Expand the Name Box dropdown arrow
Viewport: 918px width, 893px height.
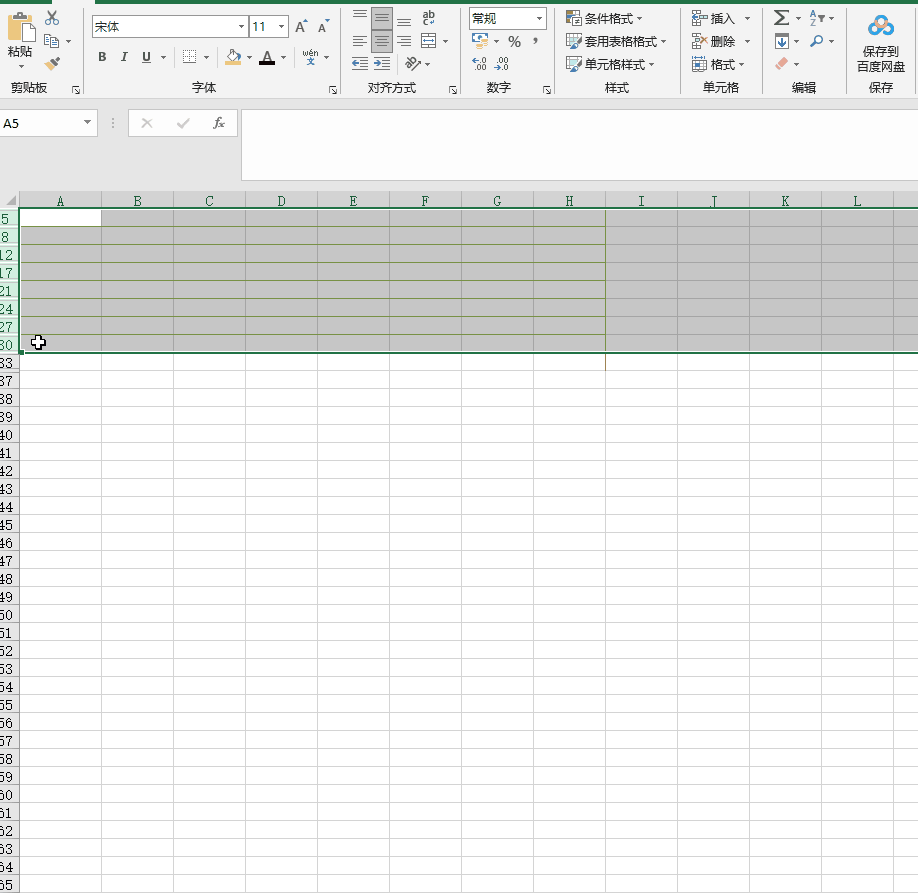[87, 122]
